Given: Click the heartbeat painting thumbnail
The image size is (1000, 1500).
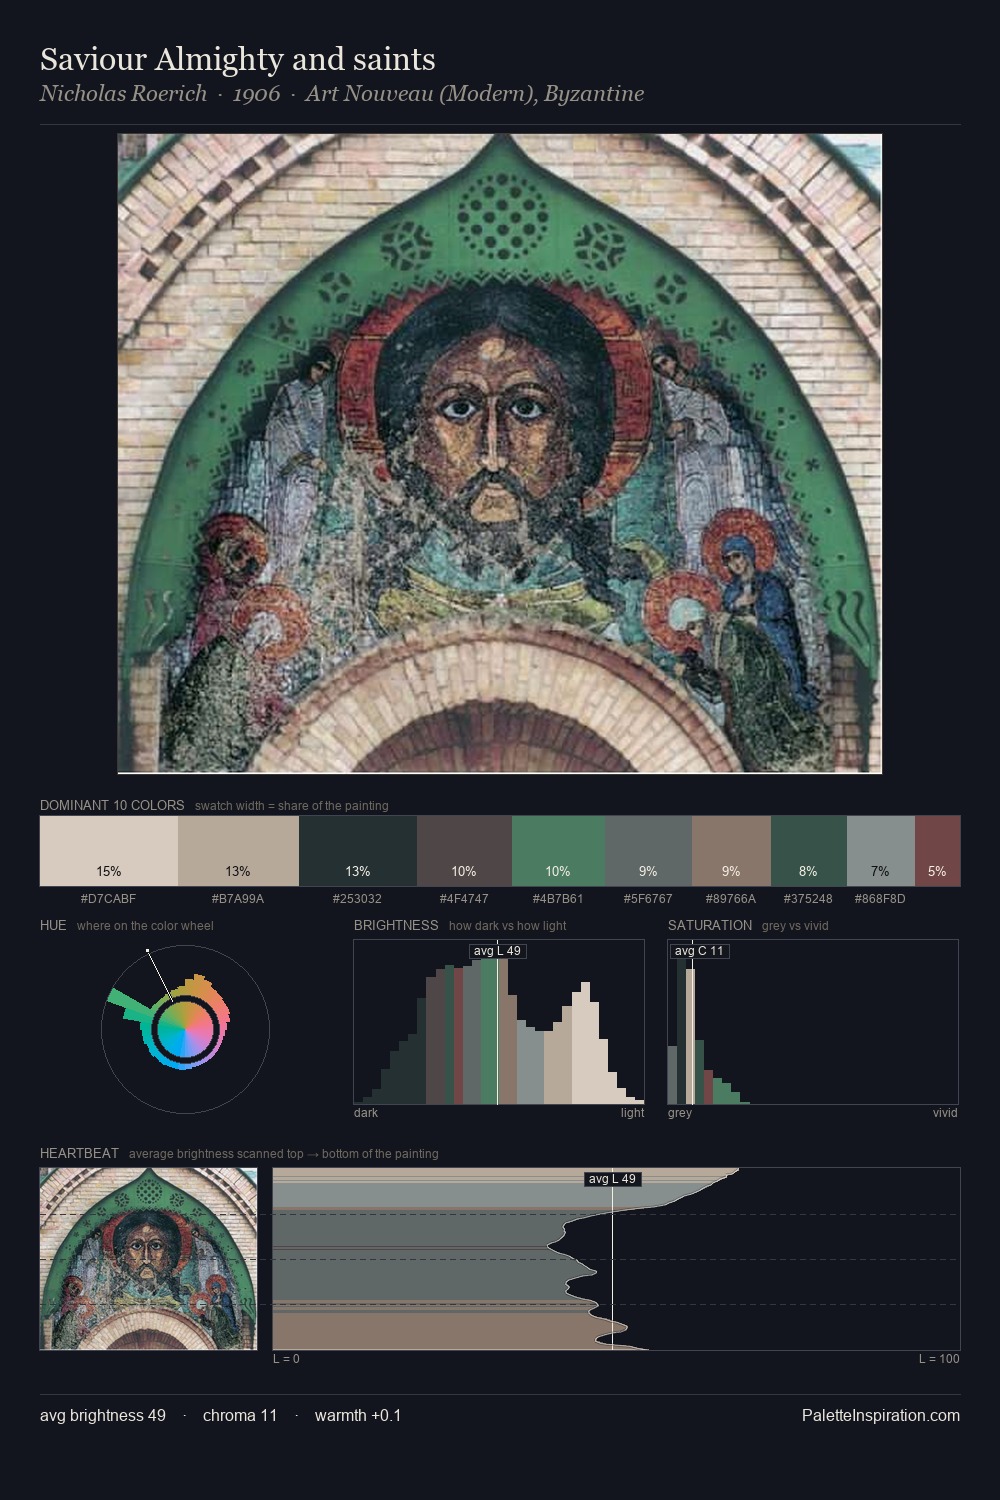Looking at the screenshot, I should [x=148, y=1259].
